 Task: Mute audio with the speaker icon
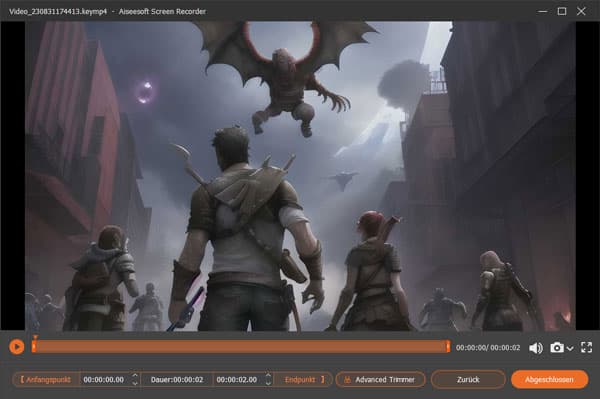click(536, 348)
